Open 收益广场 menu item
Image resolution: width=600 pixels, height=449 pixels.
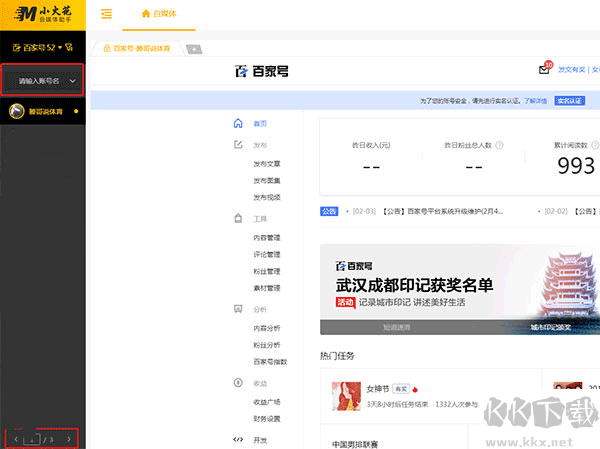(x=267, y=402)
